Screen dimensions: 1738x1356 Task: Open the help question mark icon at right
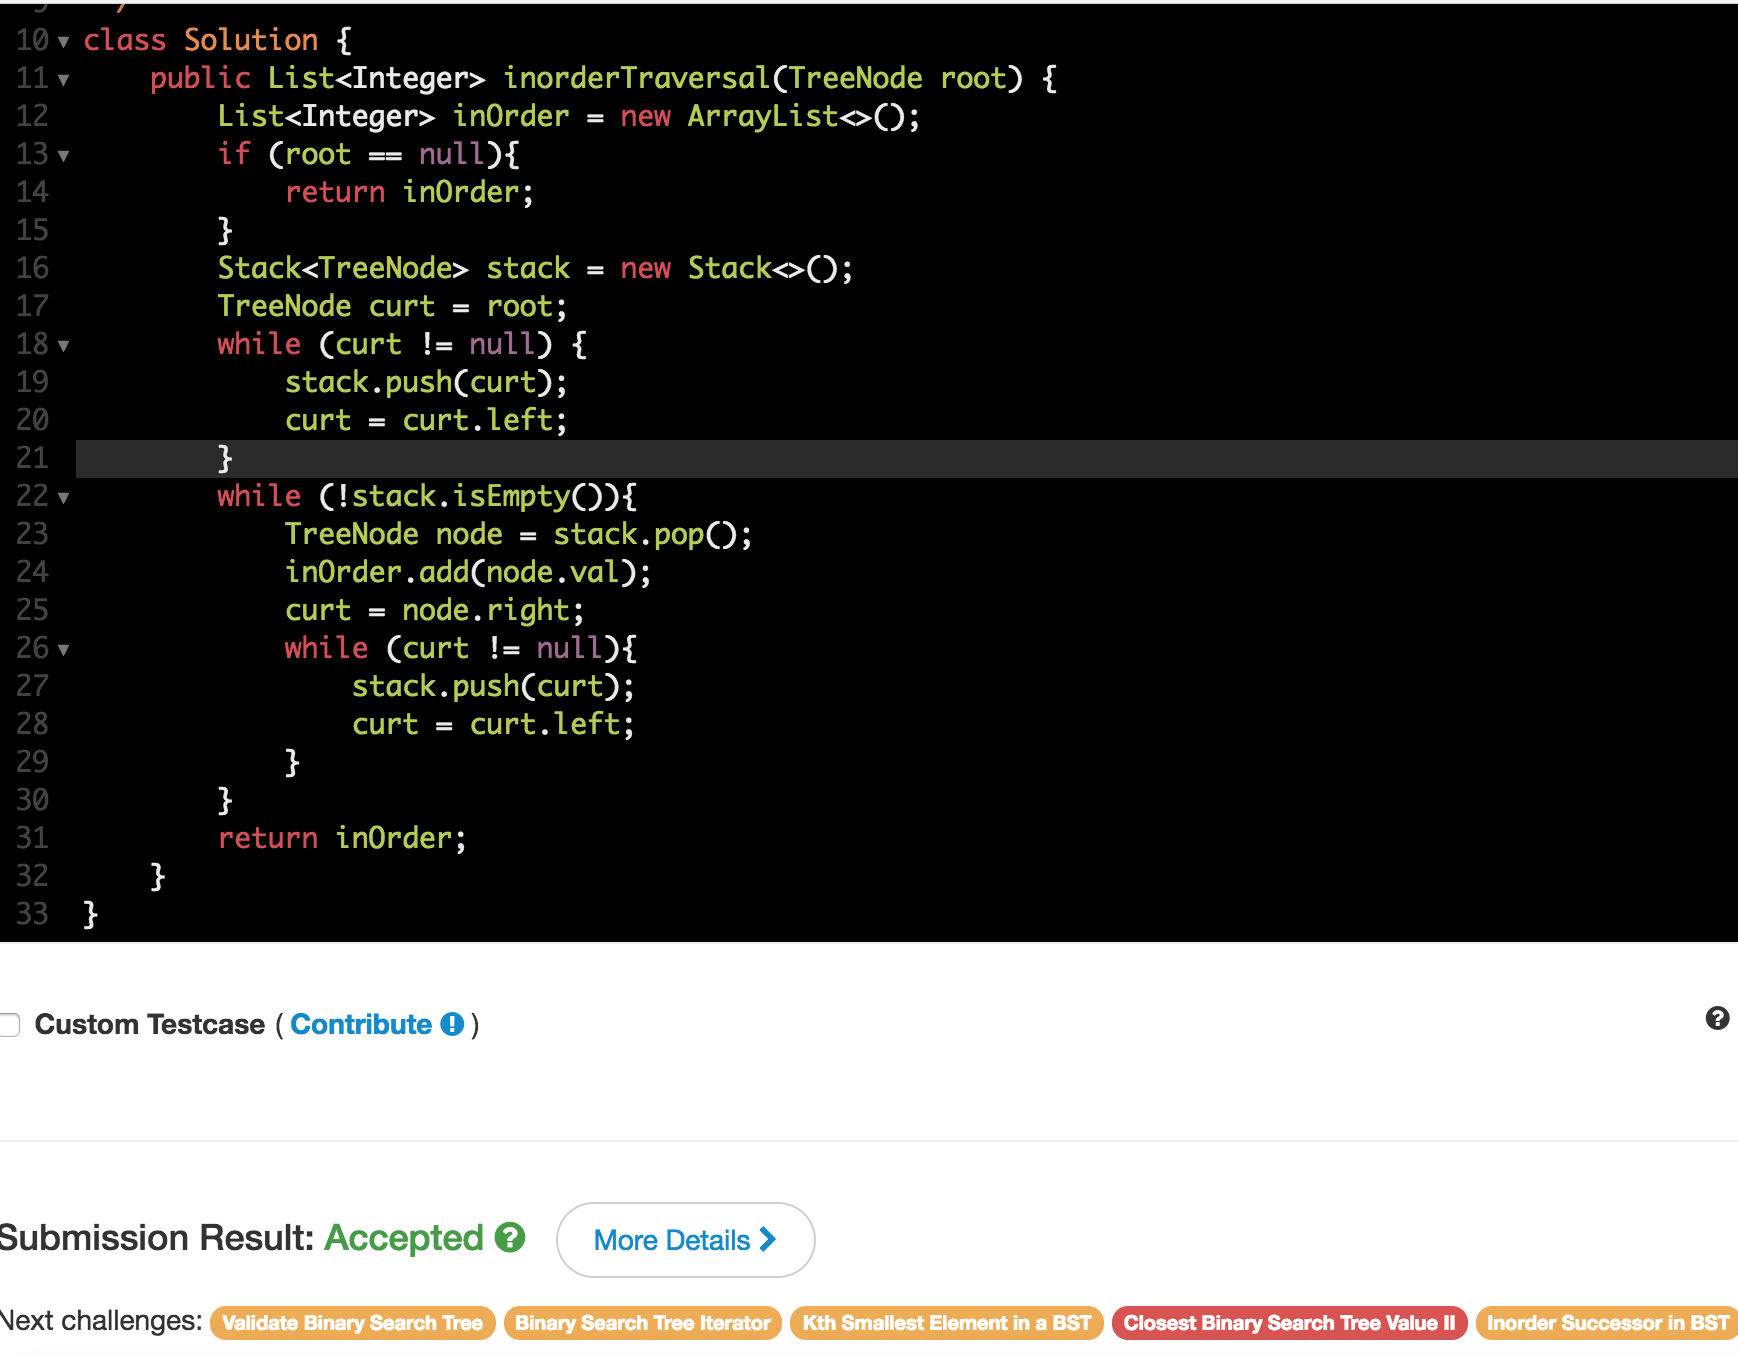tap(1717, 1018)
